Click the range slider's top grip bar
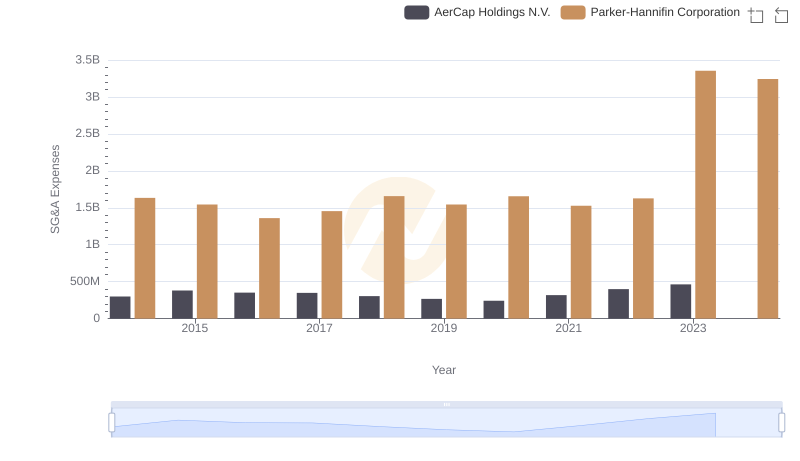800x461 pixels. click(446, 404)
